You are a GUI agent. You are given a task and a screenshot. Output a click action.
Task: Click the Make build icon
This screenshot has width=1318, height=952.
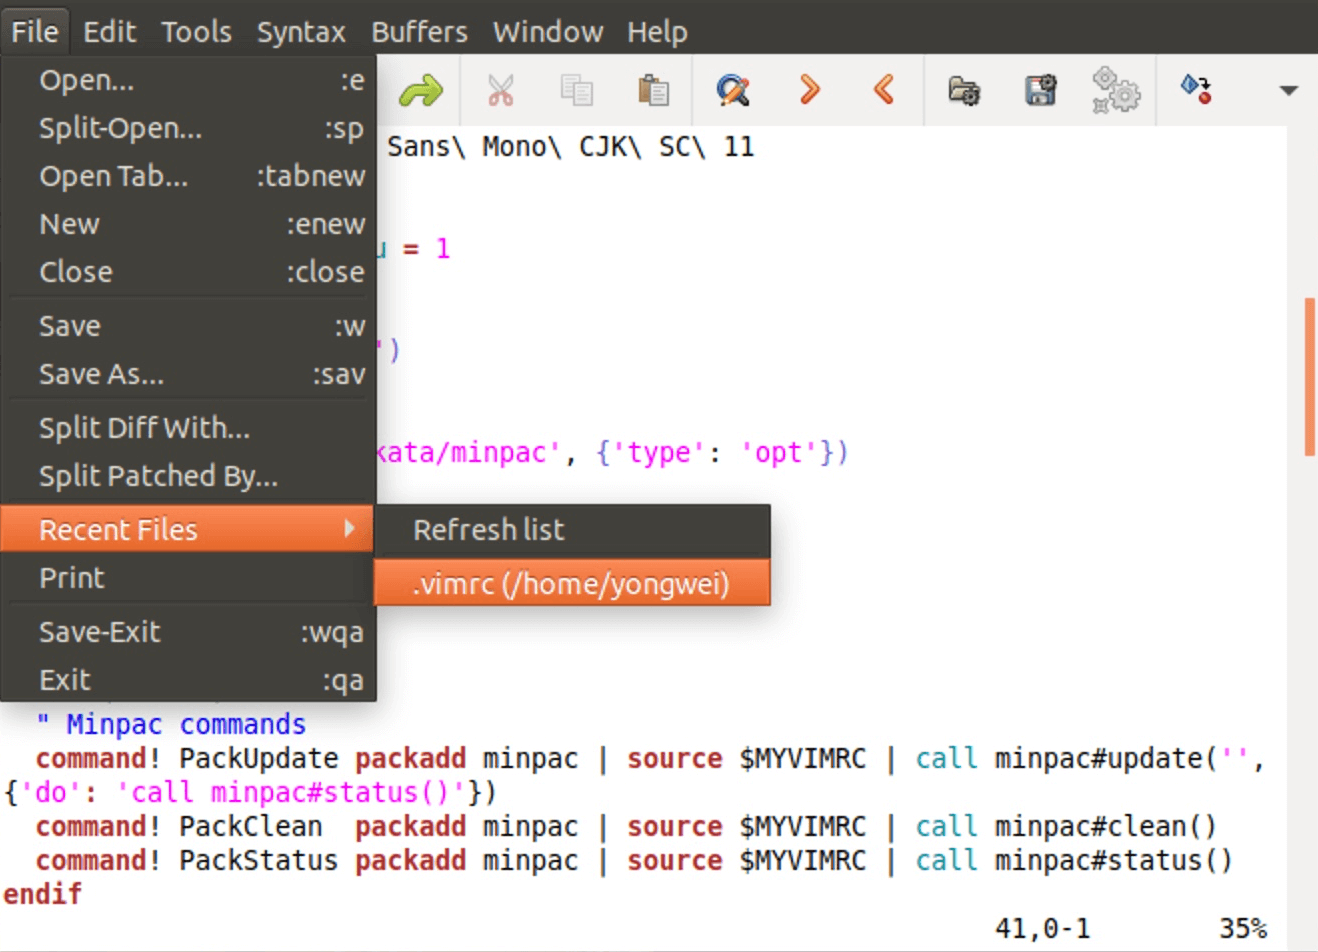pos(1196,89)
